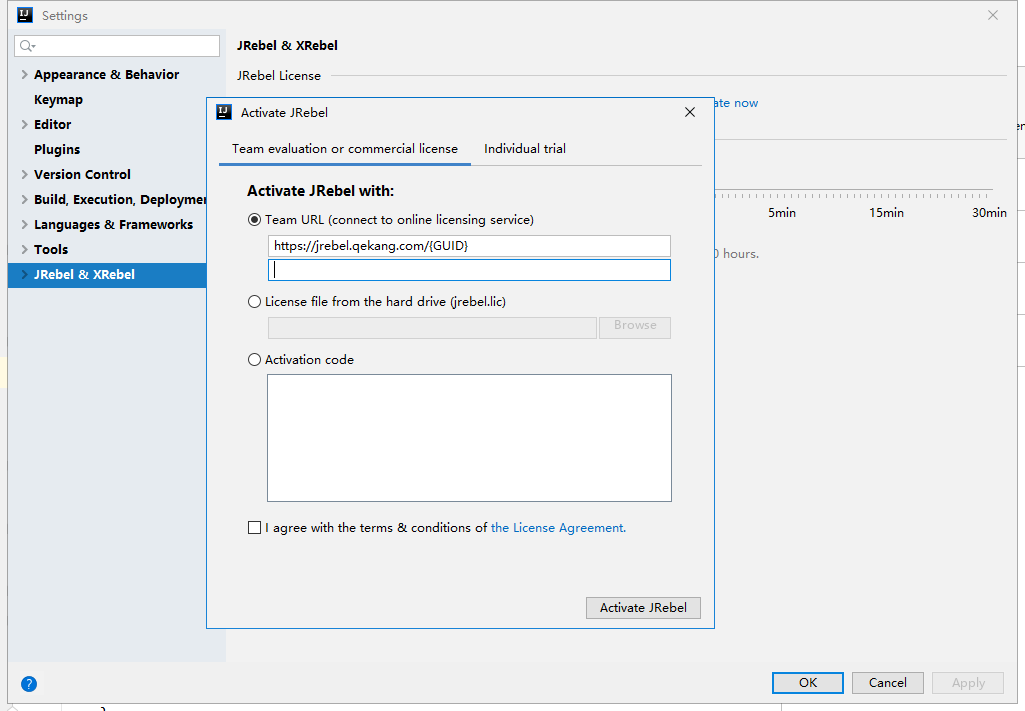Select Team evaluation or commercial license tab

coord(344,148)
